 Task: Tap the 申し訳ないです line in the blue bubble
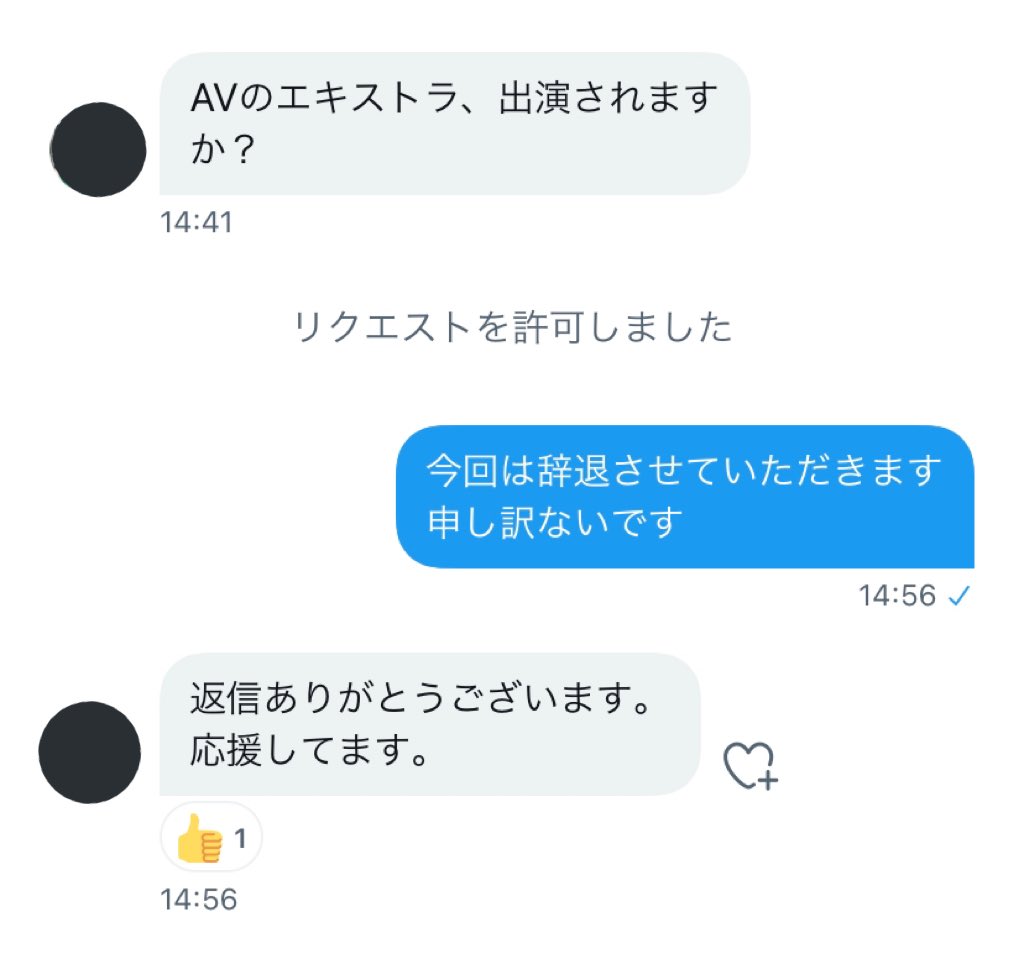[x=554, y=523]
